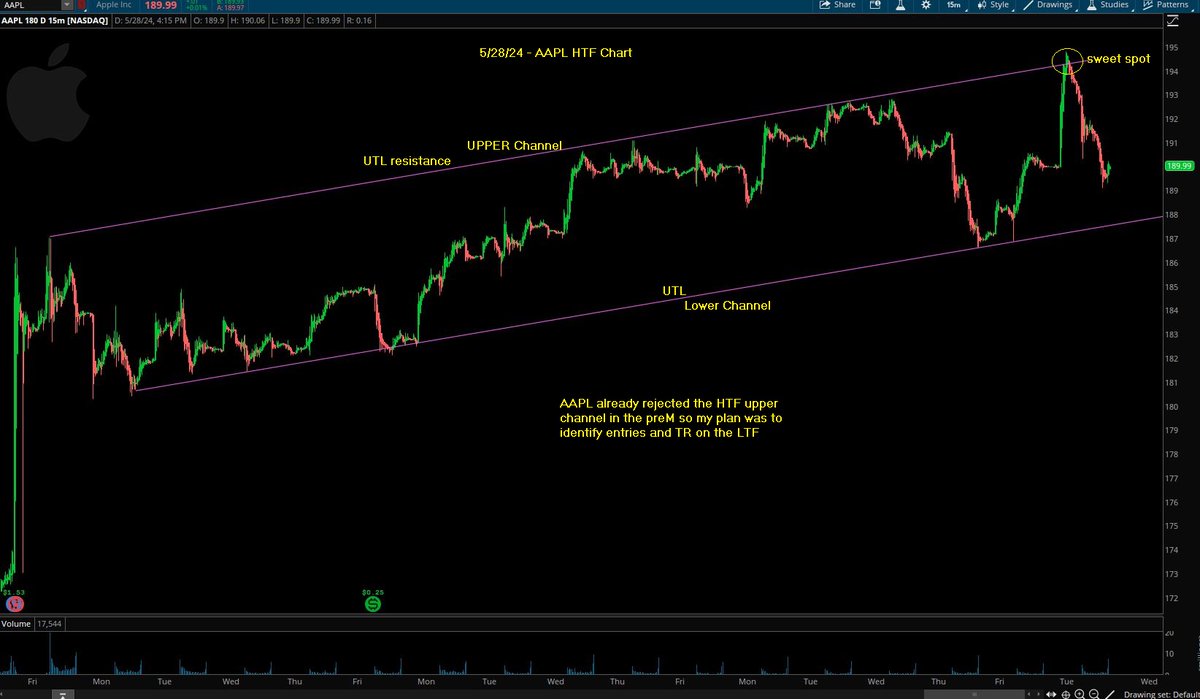
Task: Click the pan arrows icon in bottom toolbar
Action: [1051, 694]
